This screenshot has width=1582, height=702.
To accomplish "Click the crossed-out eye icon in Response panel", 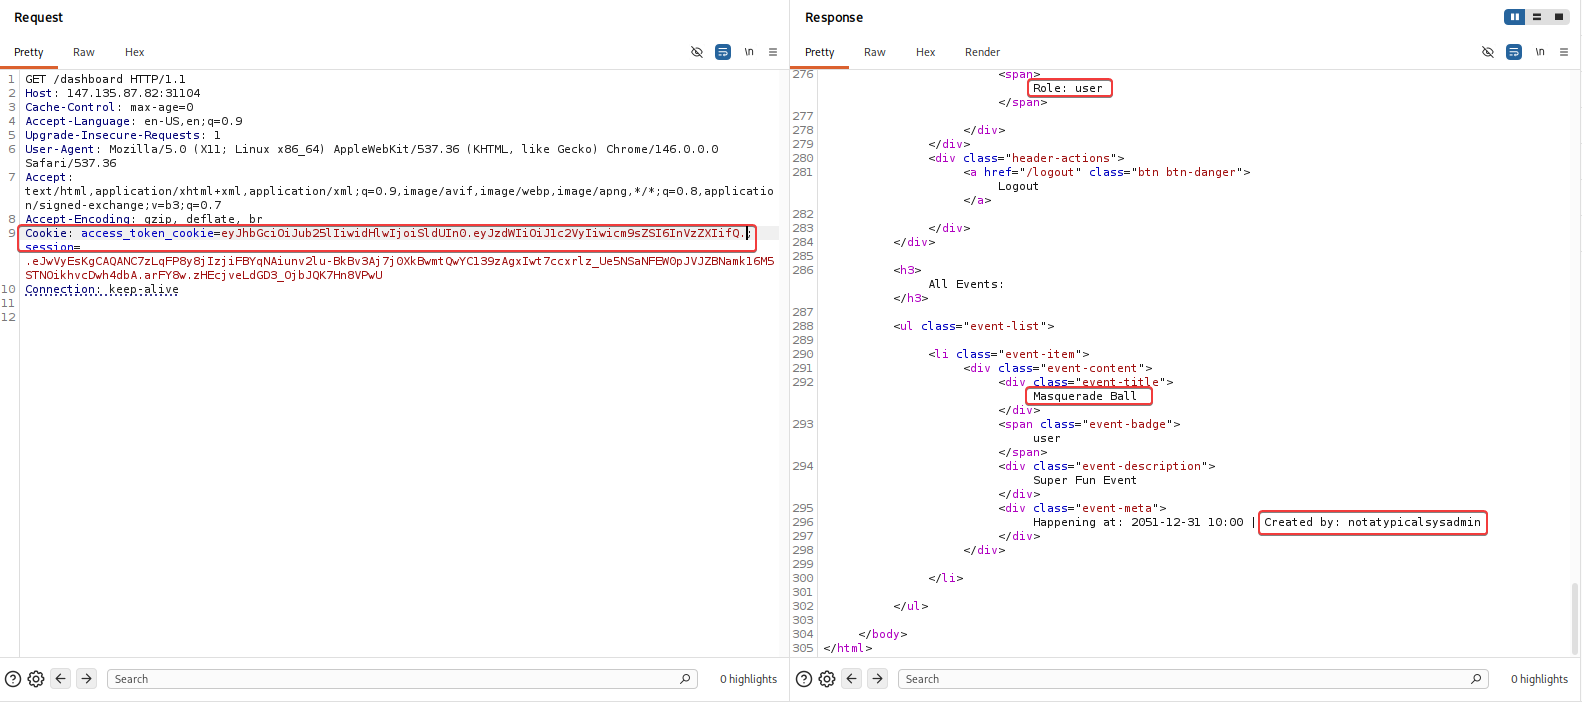I will (x=1488, y=52).
